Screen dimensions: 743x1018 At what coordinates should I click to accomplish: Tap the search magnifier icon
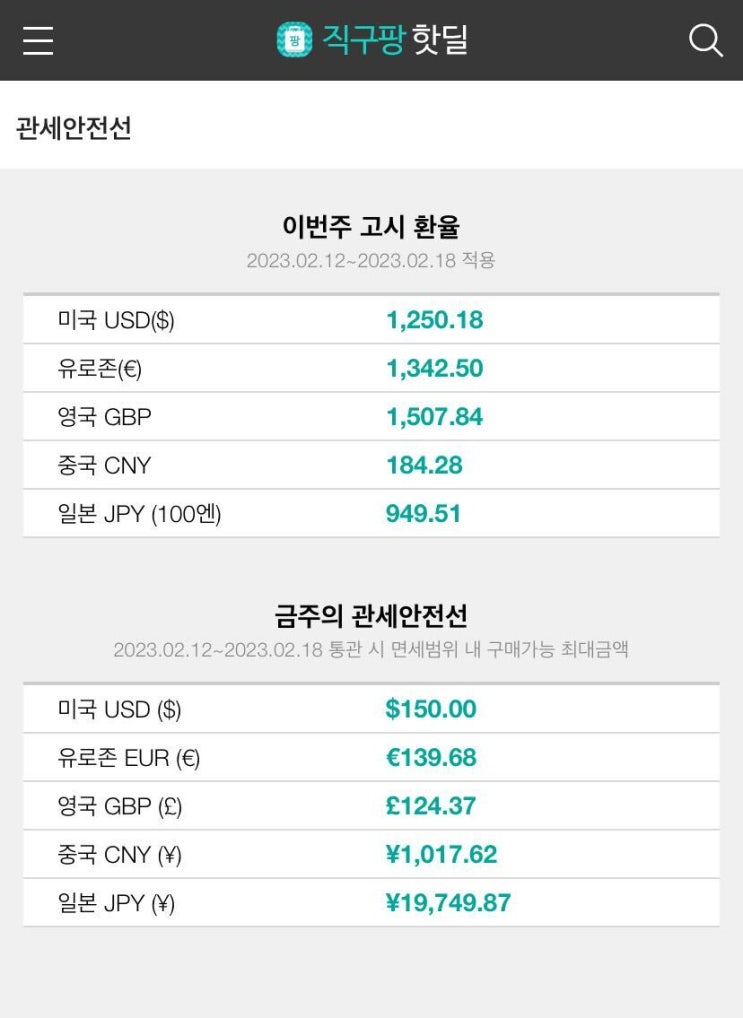coord(705,40)
